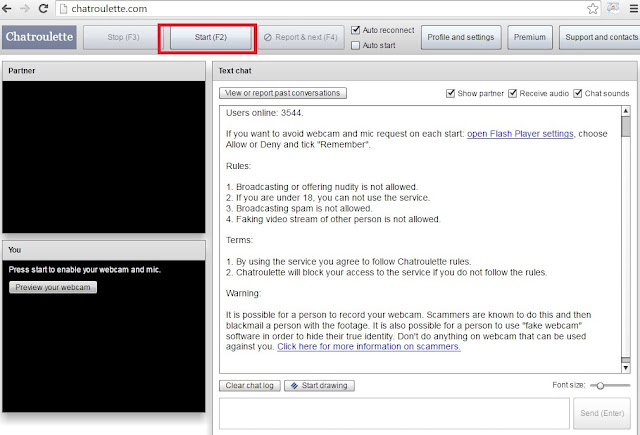
Task: Click the Chatroulette logo
Action: pyautogui.click(x=39, y=37)
